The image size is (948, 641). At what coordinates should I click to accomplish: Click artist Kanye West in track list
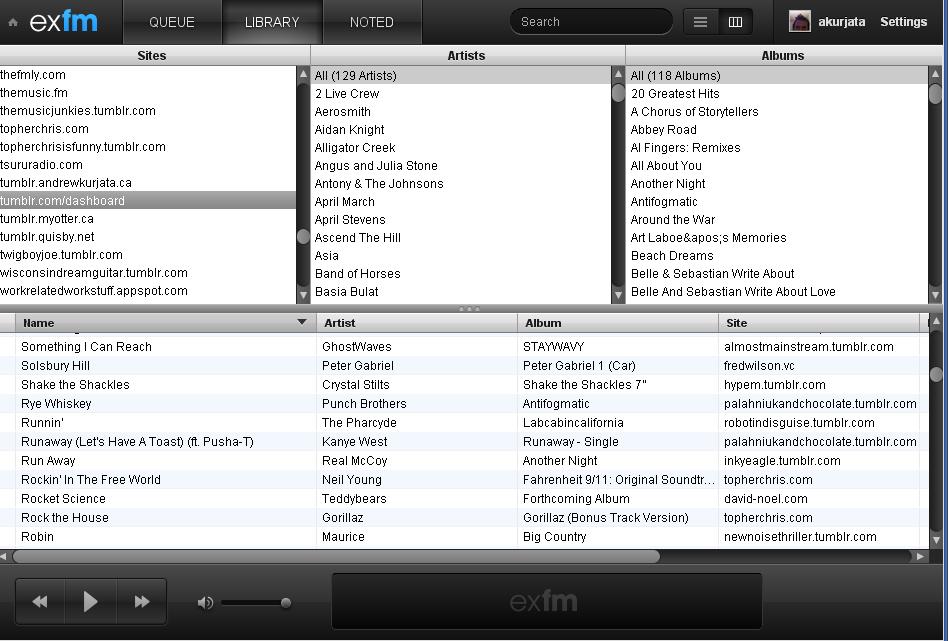coord(355,442)
